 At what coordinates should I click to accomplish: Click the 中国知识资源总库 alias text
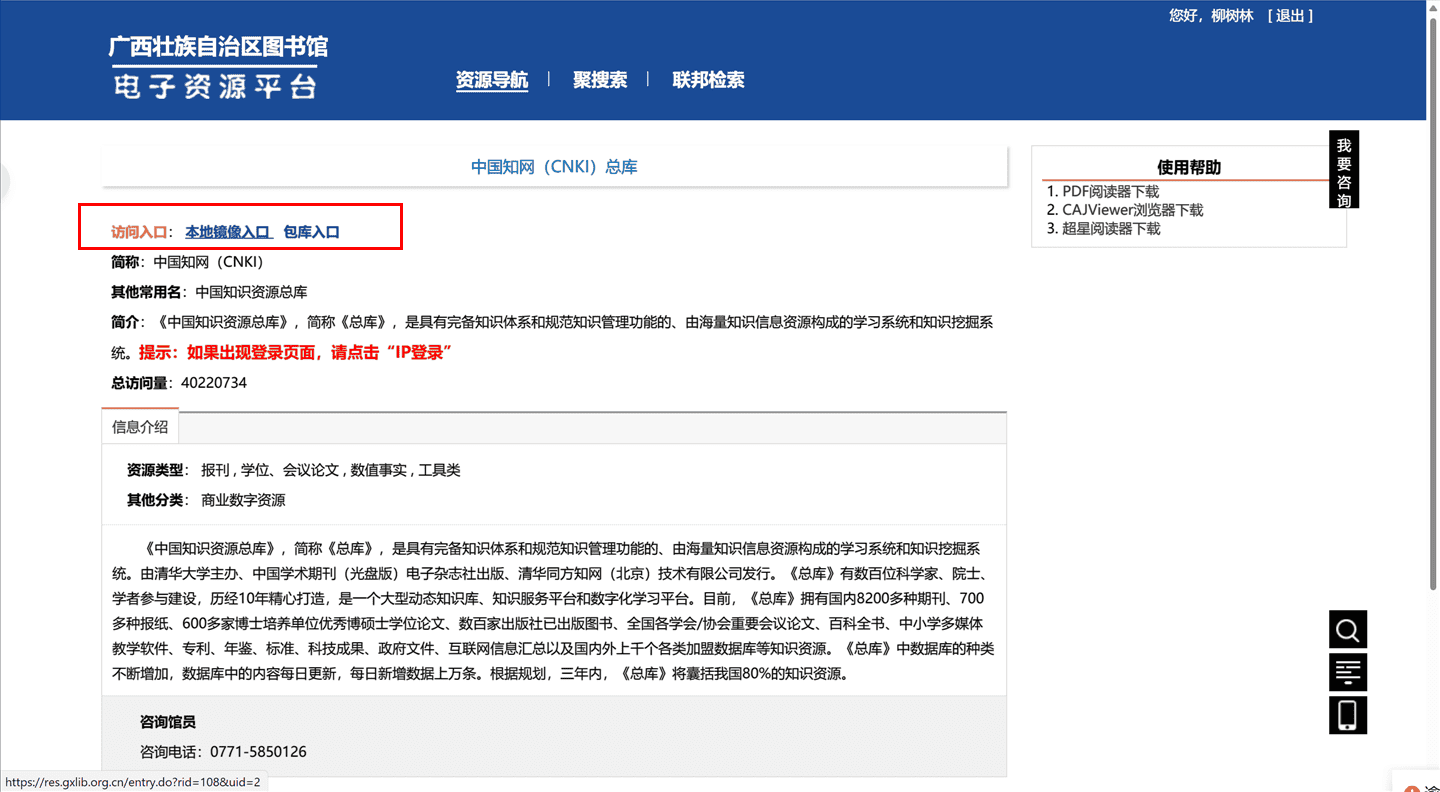[251, 292]
